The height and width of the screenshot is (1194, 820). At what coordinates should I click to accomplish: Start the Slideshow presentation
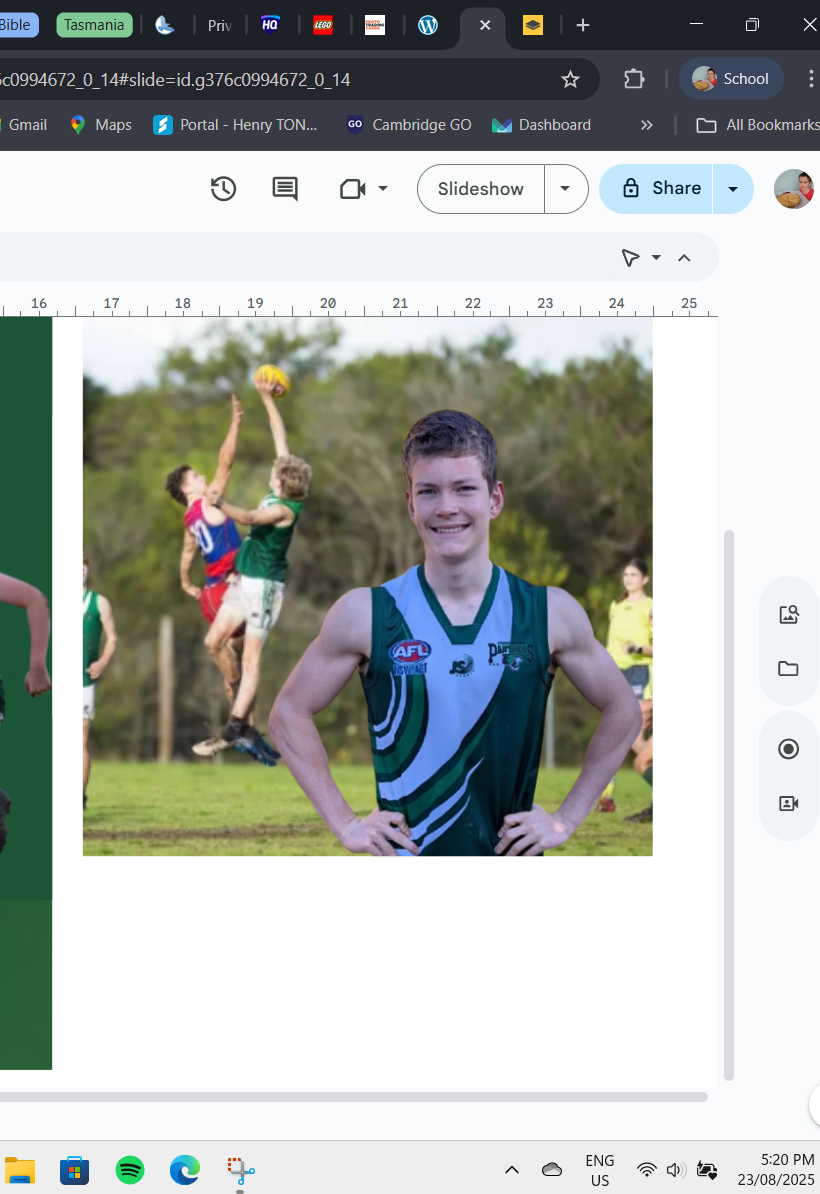pyautogui.click(x=481, y=189)
